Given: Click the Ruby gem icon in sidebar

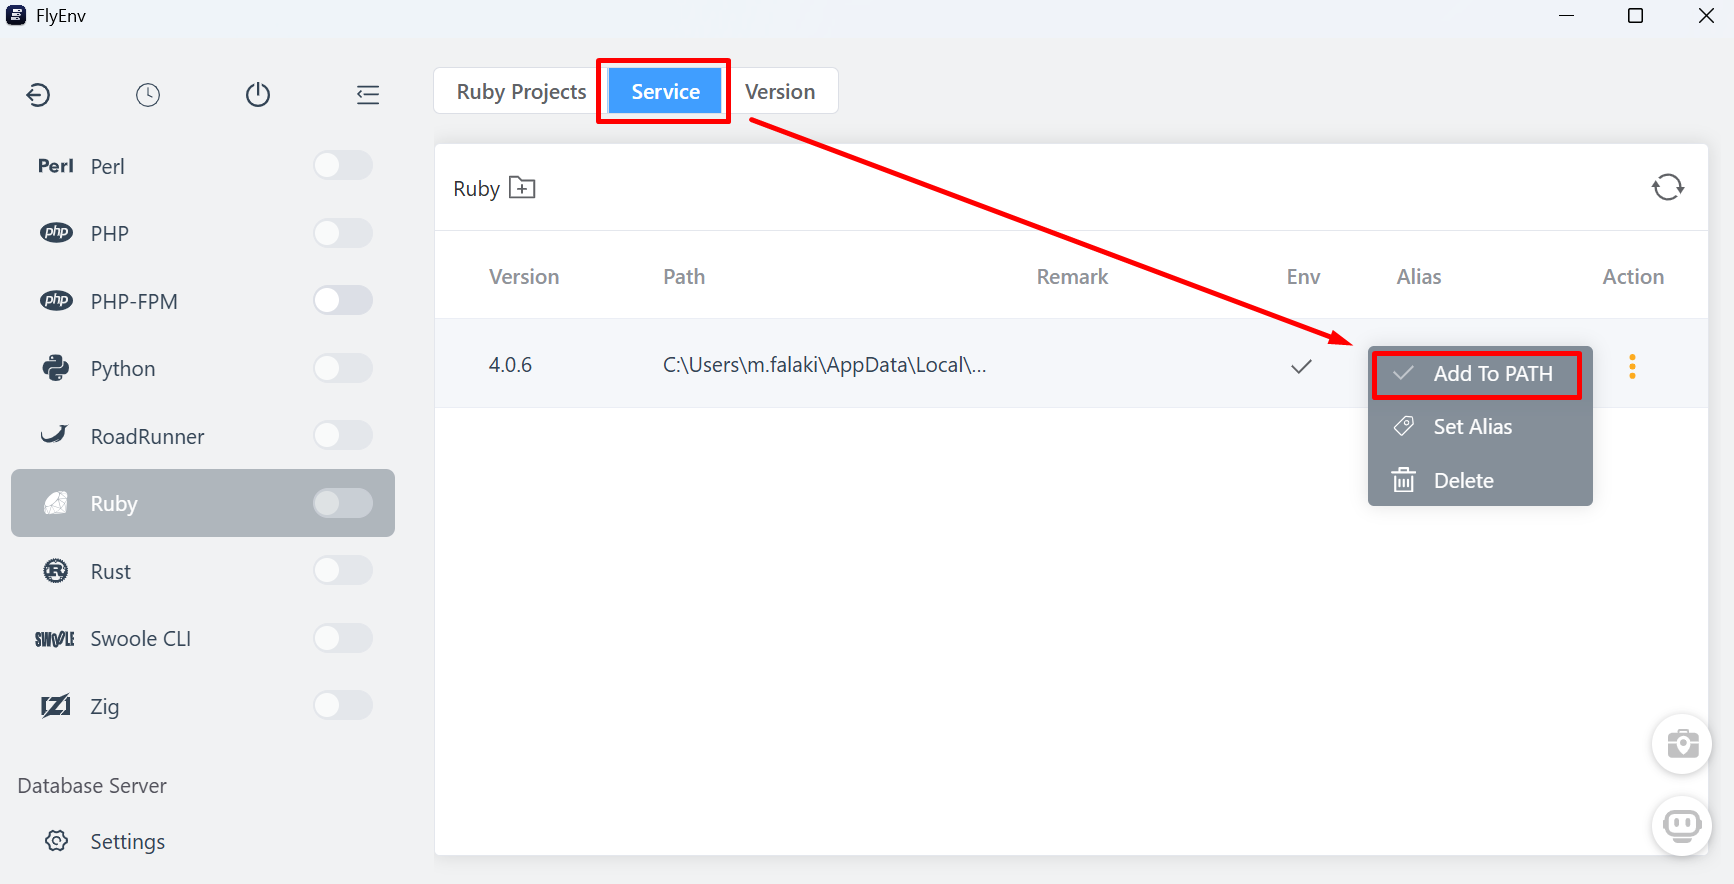Looking at the screenshot, I should [x=56, y=503].
